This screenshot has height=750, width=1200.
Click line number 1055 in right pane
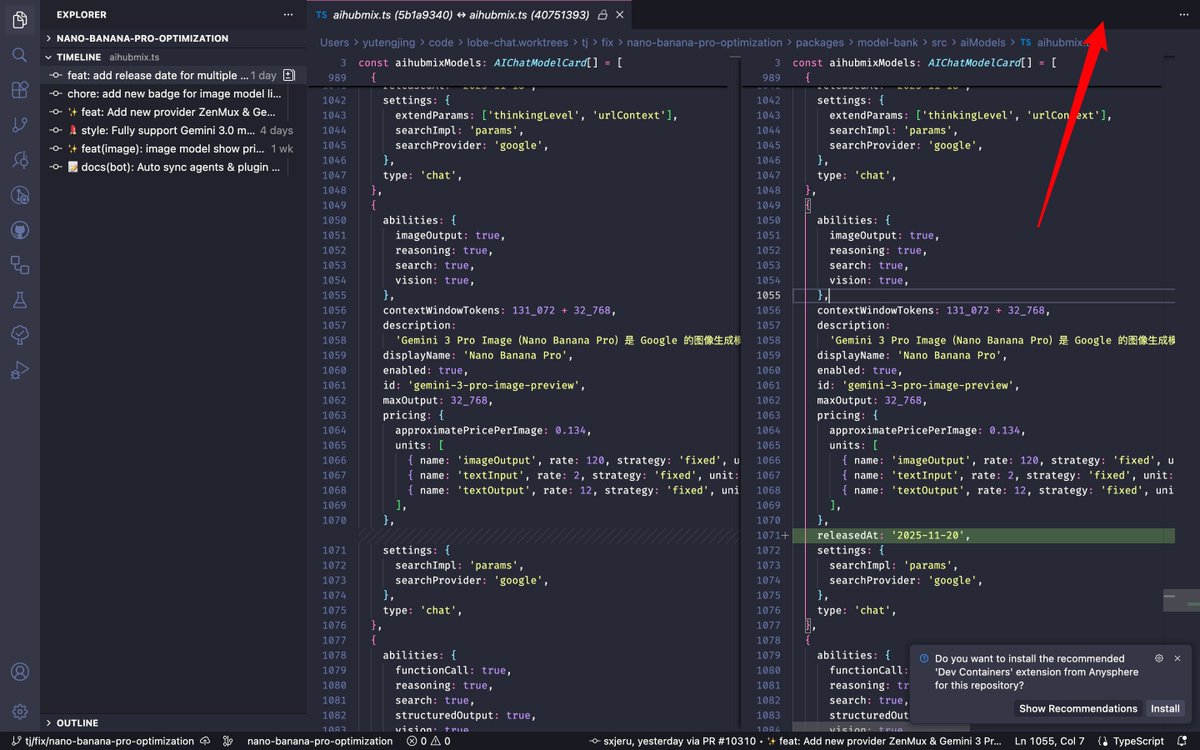pos(768,295)
